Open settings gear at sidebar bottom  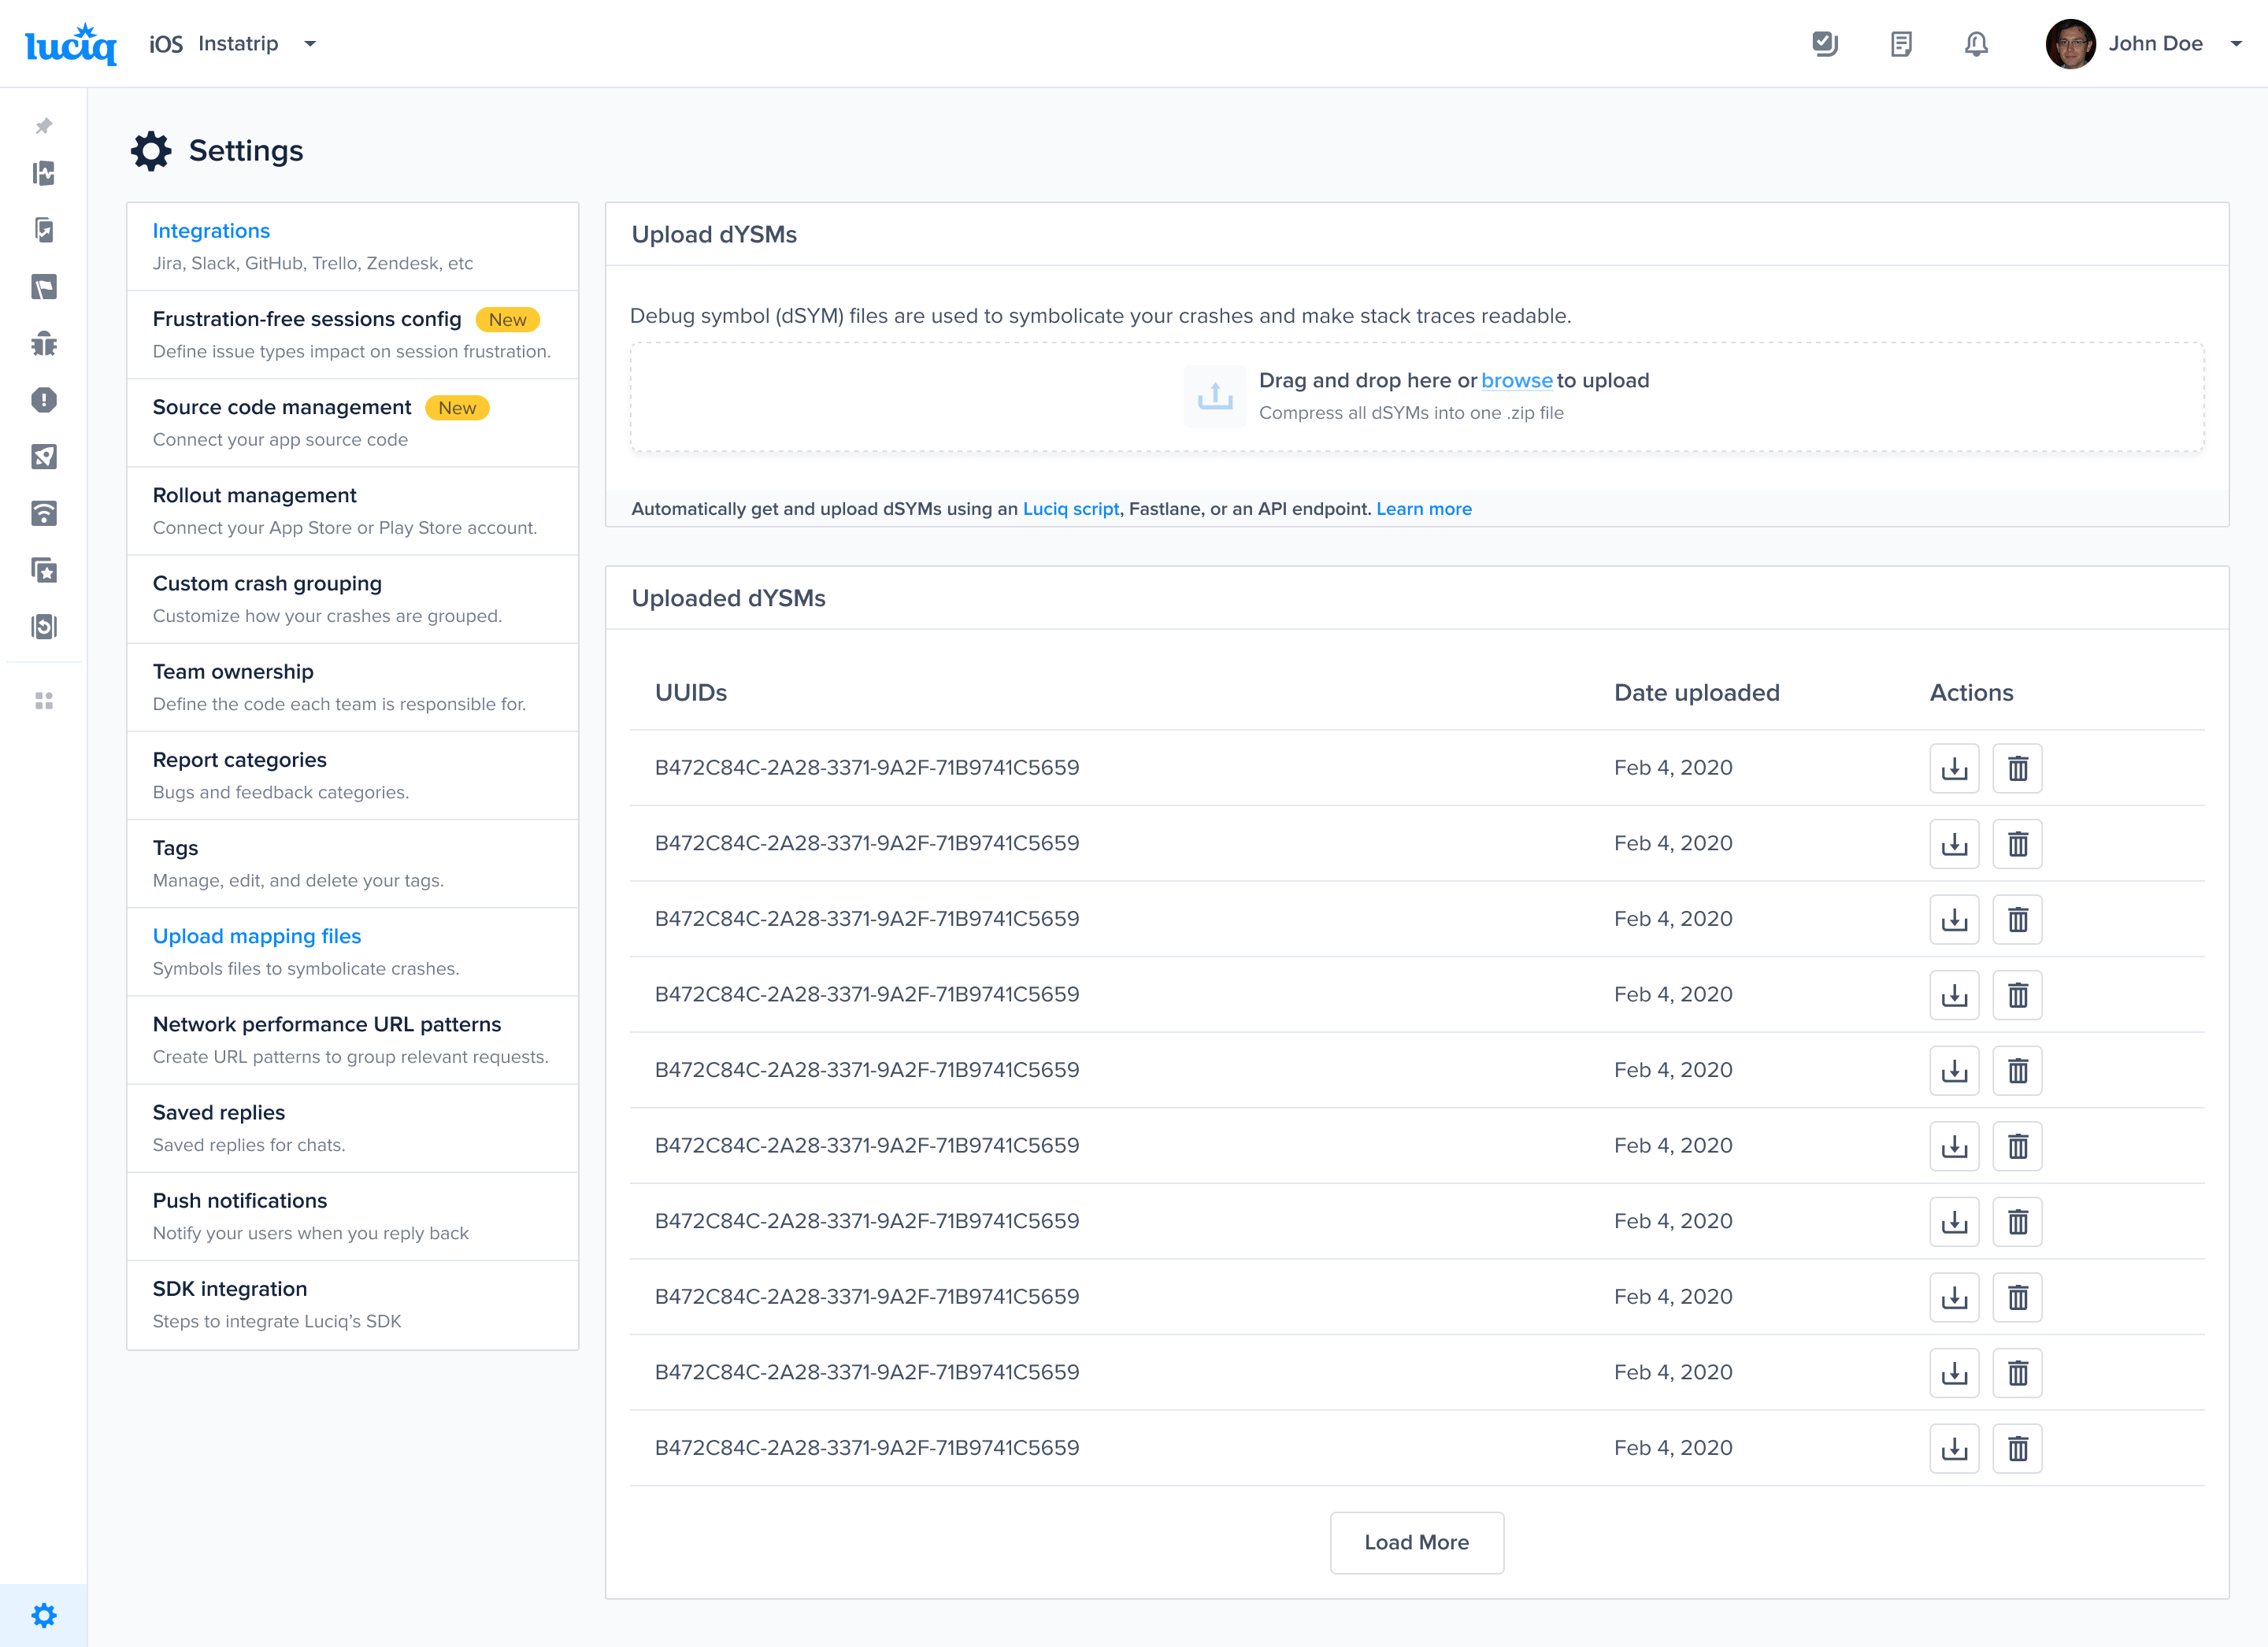(x=44, y=1615)
